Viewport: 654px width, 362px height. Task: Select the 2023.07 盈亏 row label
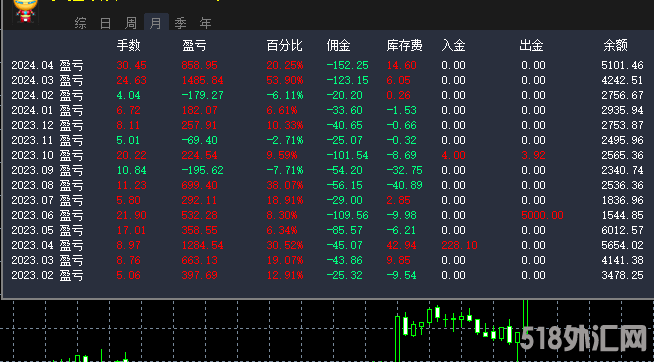(47, 201)
